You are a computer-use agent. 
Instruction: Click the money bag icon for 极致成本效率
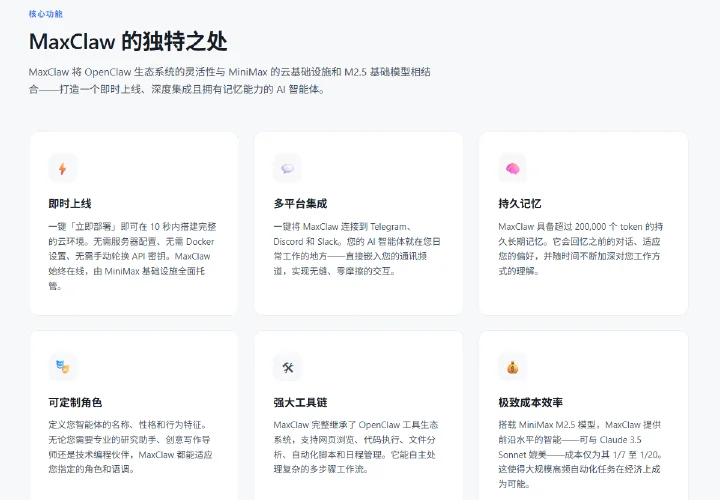pyautogui.click(x=512, y=367)
